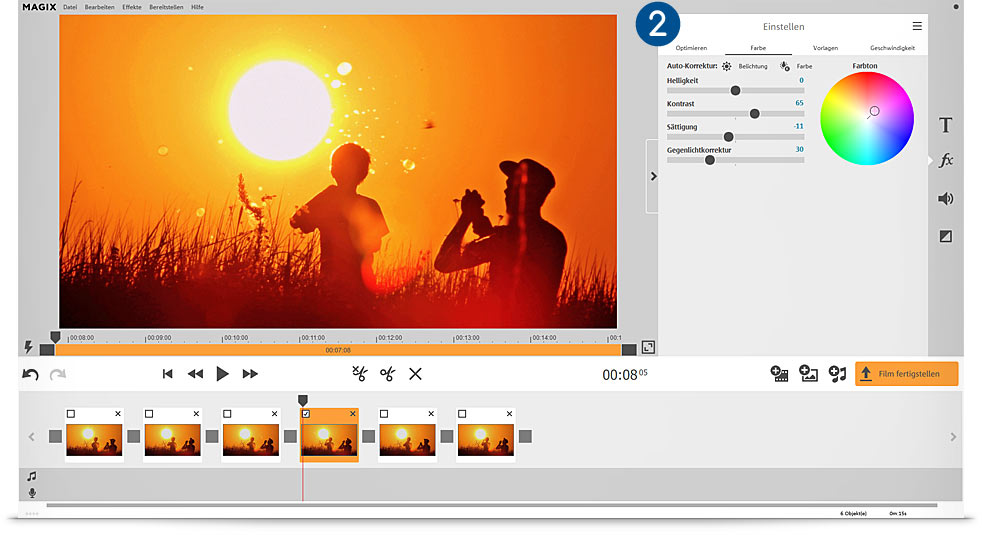Click the range start marker on preview bar

[47, 350]
